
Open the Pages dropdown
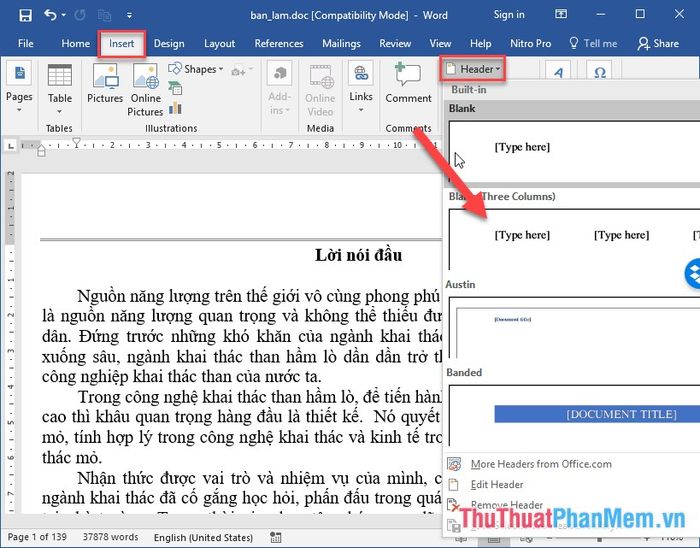point(19,87)
